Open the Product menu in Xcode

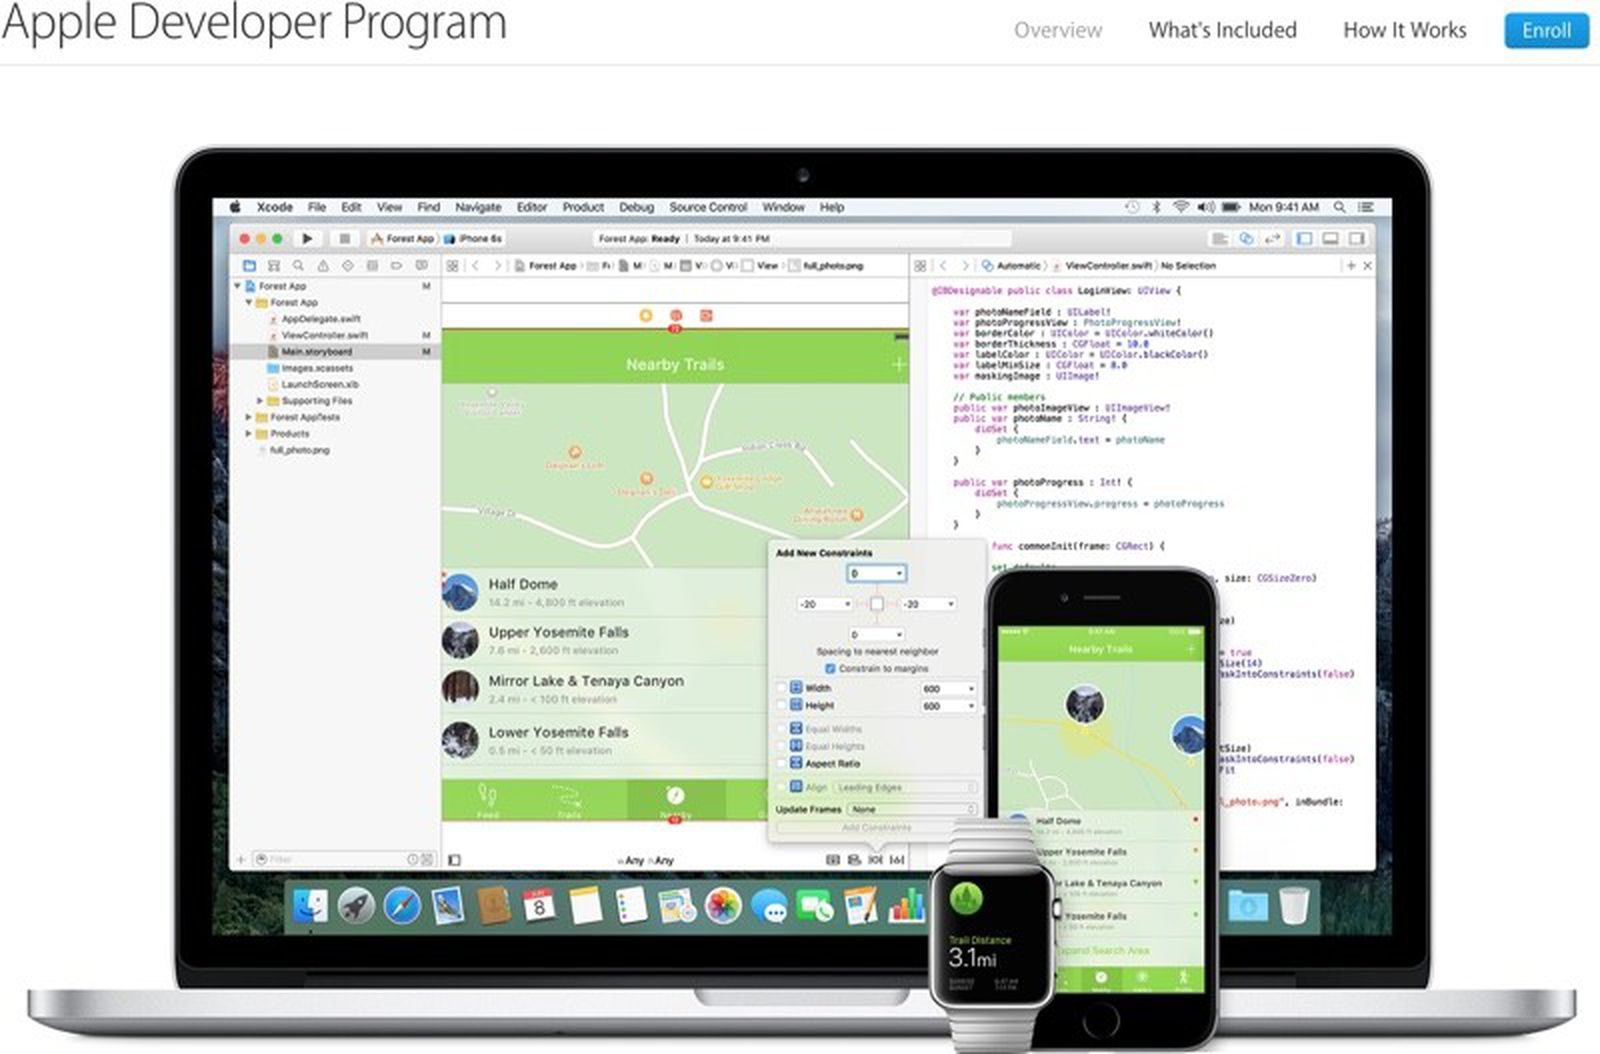pyautogui.click(x=582, y=207)
